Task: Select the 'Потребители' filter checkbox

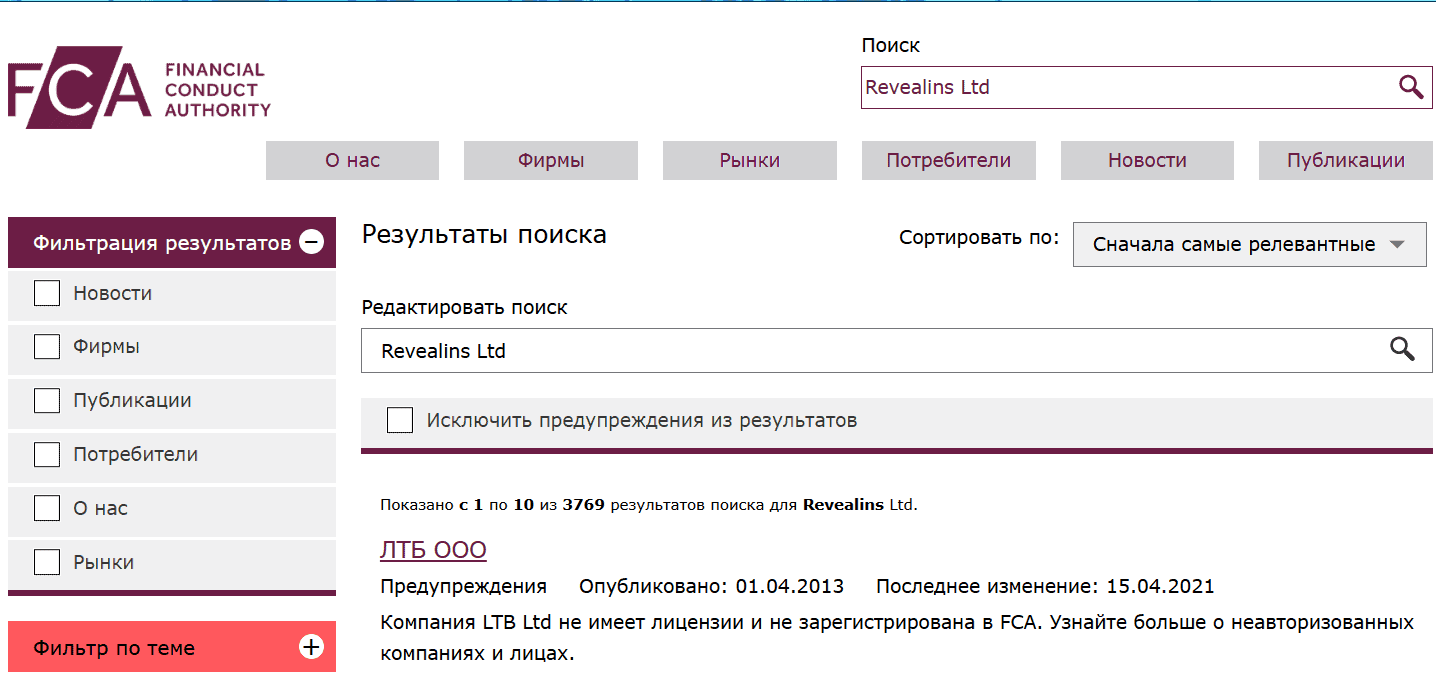Action: (46, 453)
